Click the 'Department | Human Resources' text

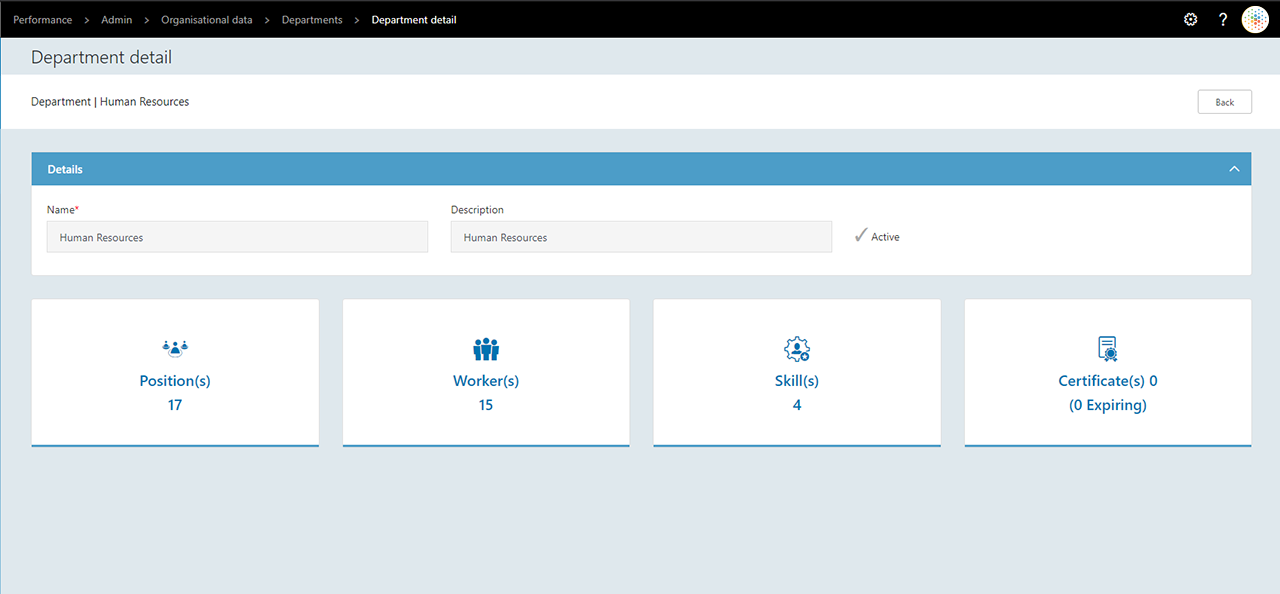110,102
